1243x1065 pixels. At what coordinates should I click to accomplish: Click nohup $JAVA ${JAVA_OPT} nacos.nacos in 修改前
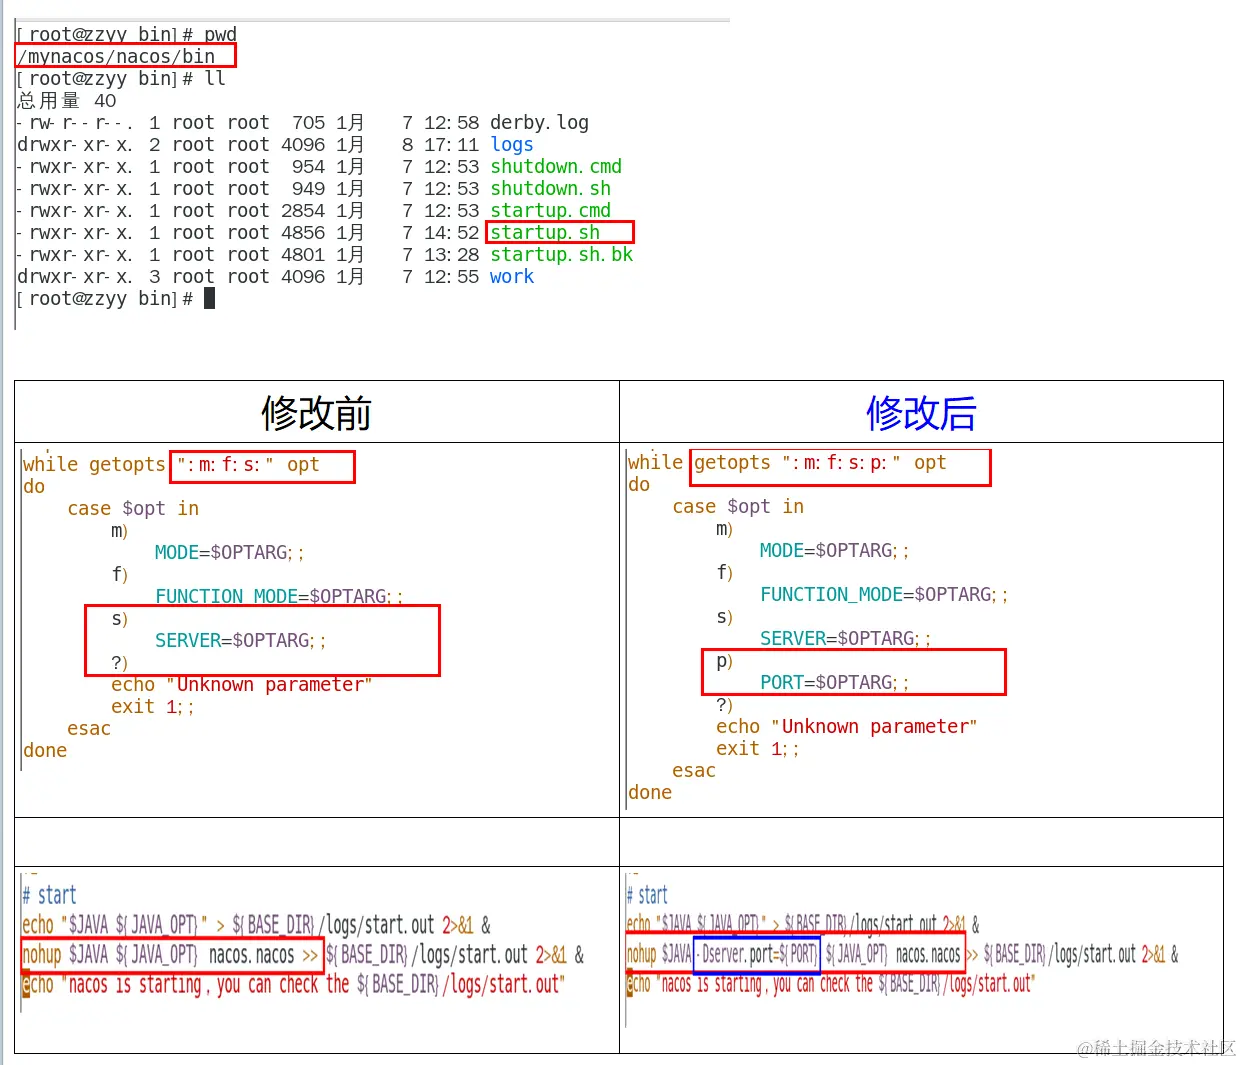tap(158, 955)
